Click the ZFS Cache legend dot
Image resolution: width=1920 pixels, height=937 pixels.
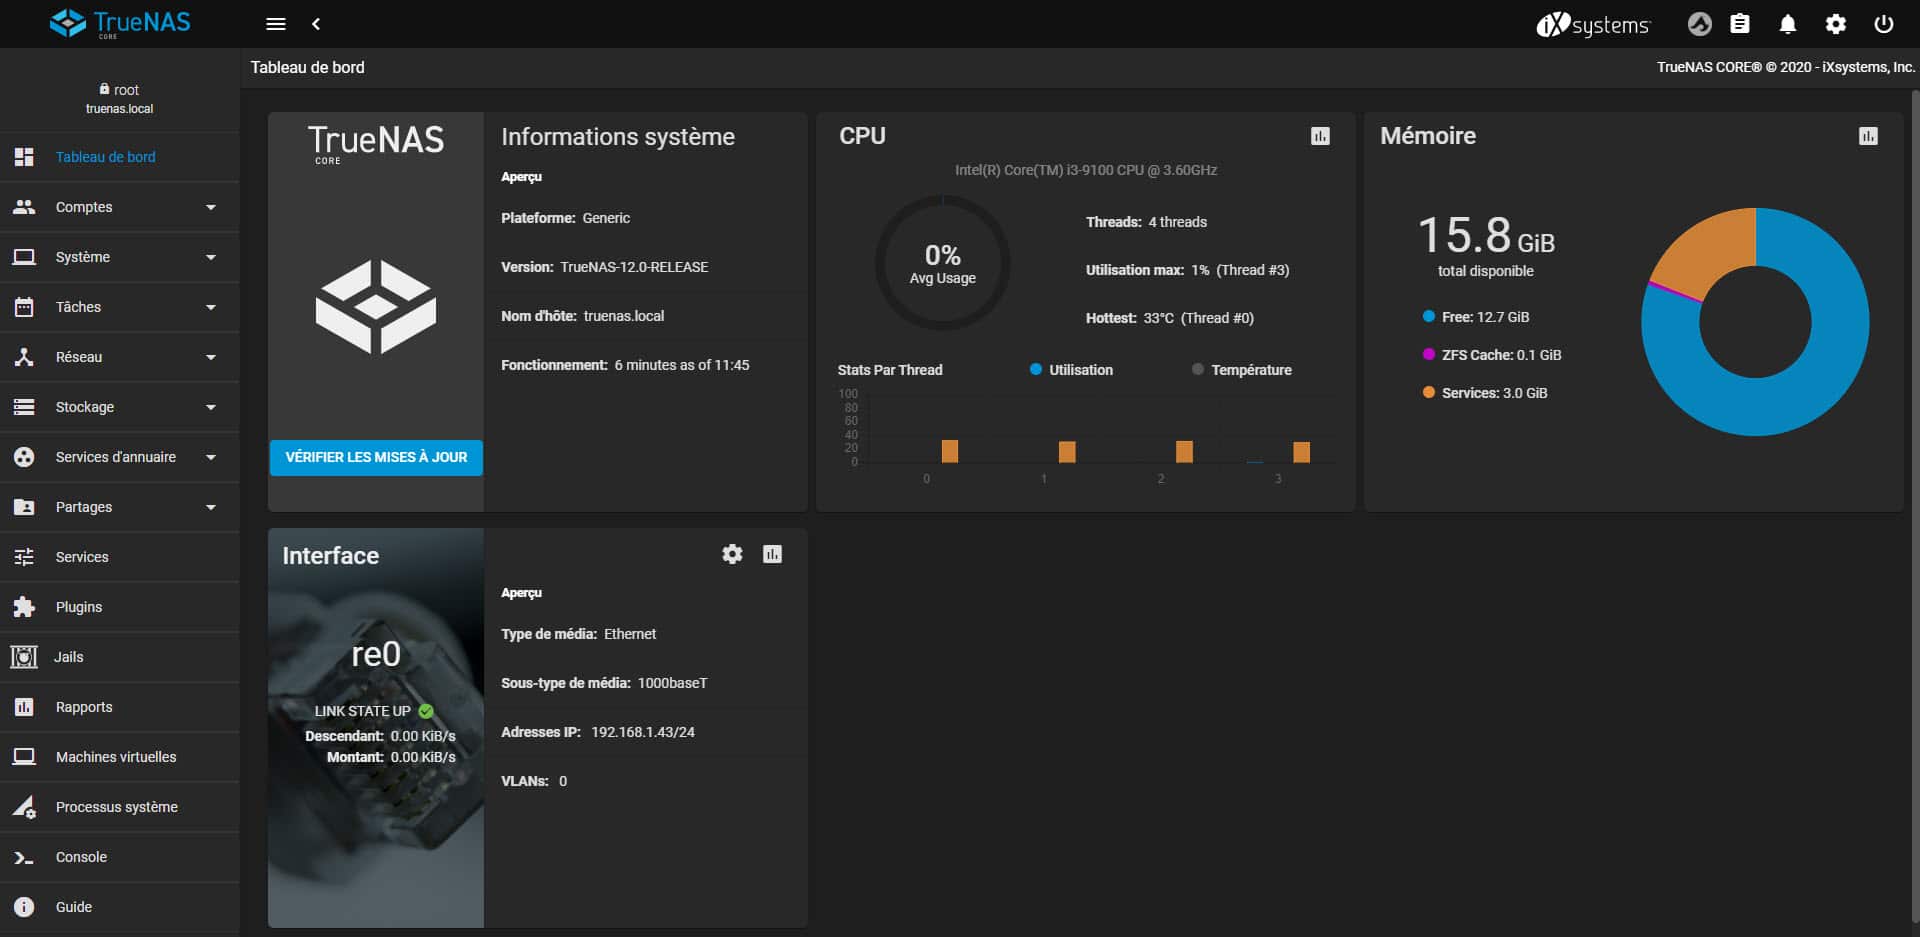(1429, 354)
